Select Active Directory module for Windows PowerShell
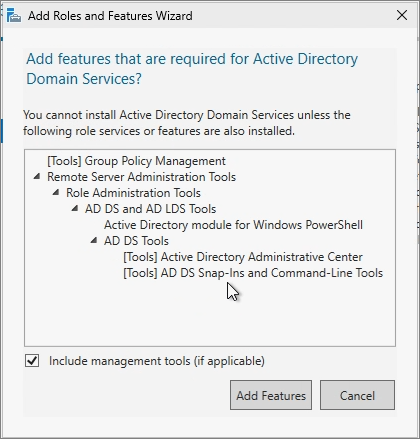Screen dimensions: 420x439 point(233,225)
